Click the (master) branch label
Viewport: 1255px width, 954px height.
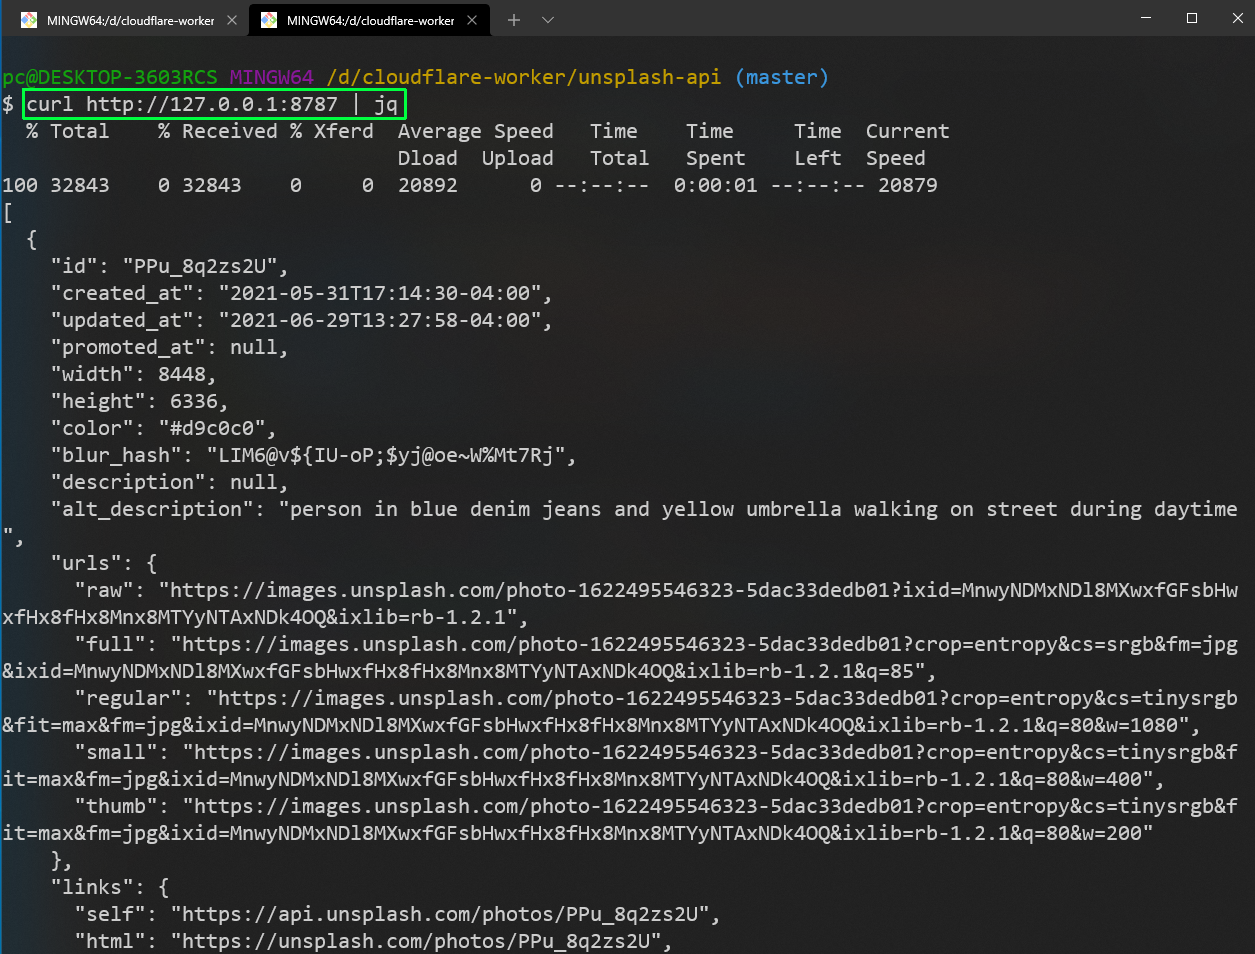click(782, 77)
